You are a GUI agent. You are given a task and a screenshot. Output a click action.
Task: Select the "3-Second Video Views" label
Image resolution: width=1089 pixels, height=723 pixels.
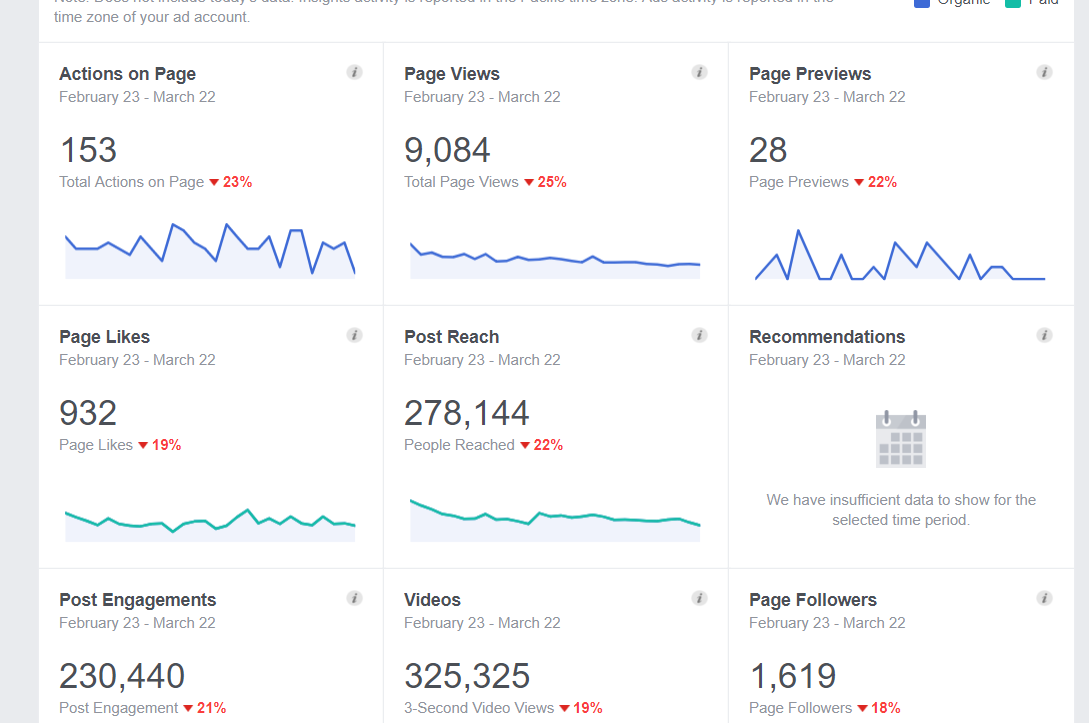(x=479, y=708)
